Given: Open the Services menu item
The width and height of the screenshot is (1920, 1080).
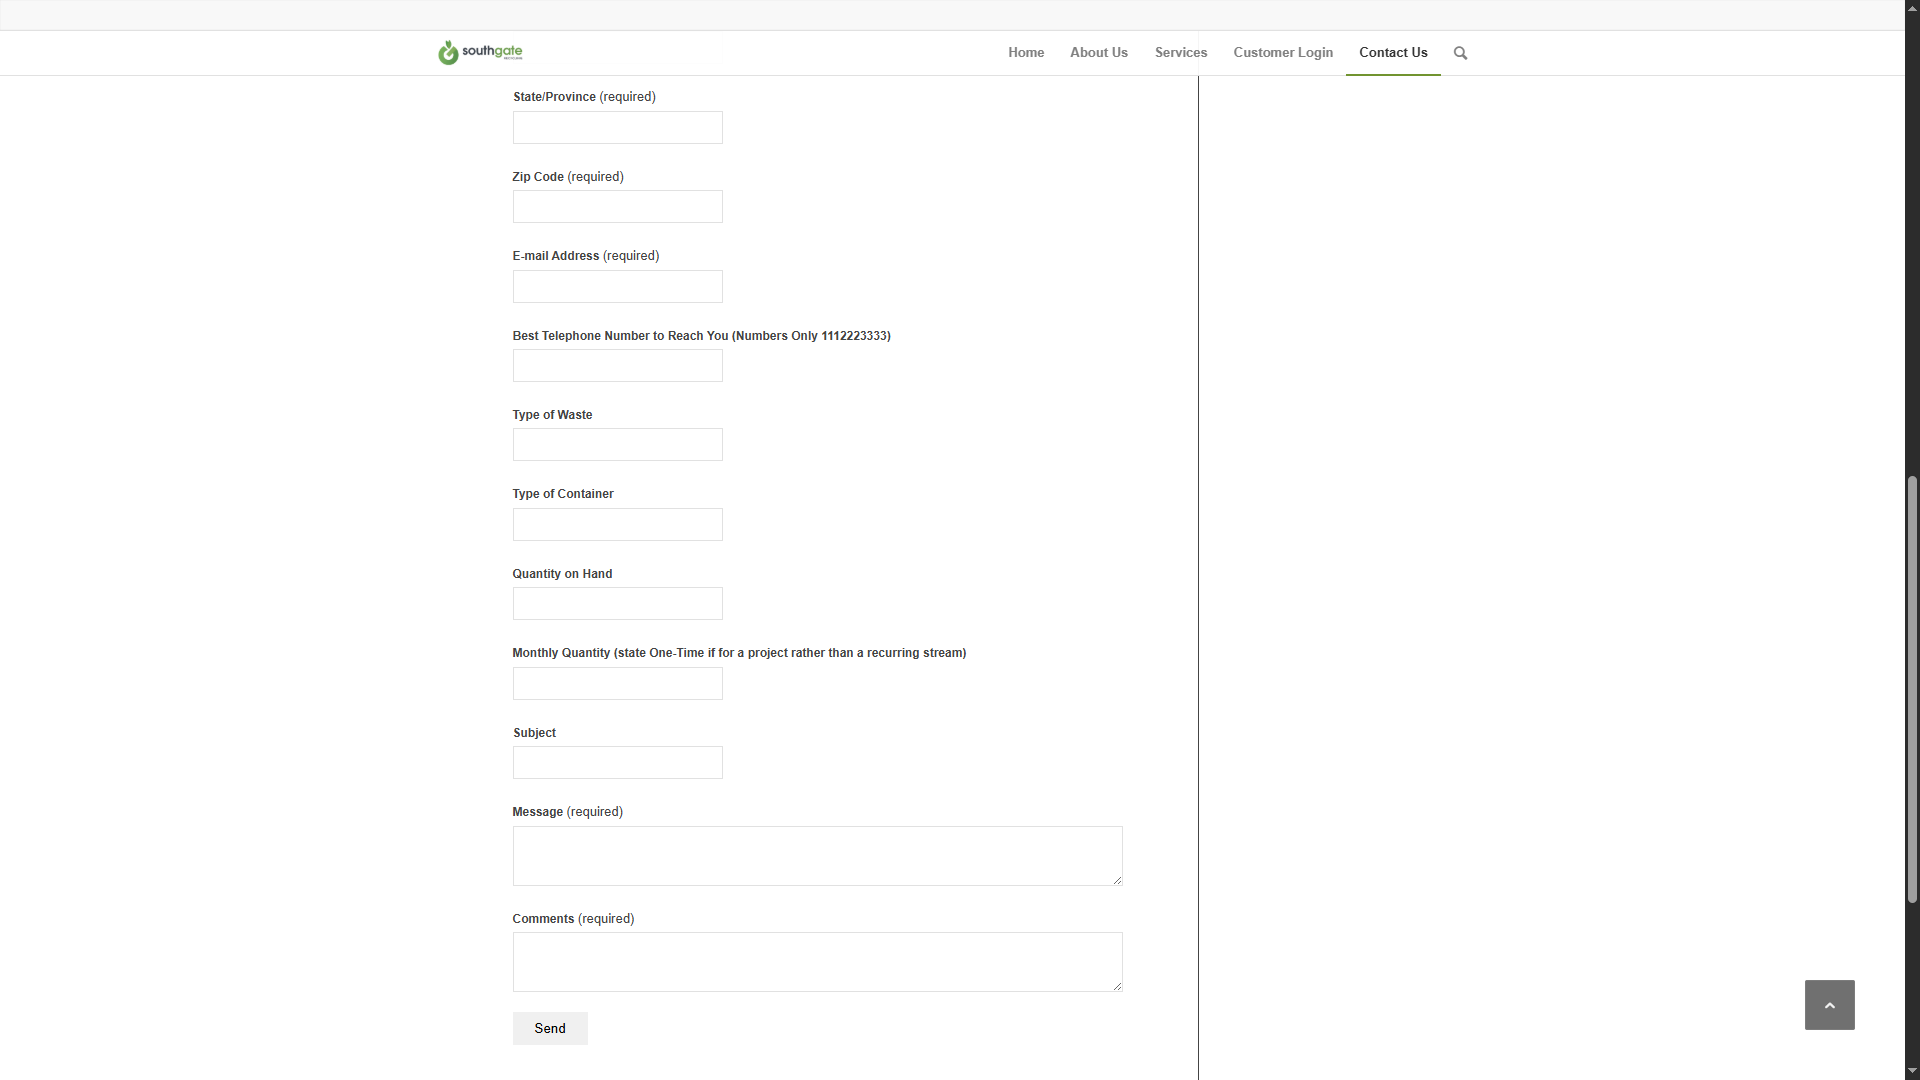Looking at the screenshot, I should pos(1180,53).
